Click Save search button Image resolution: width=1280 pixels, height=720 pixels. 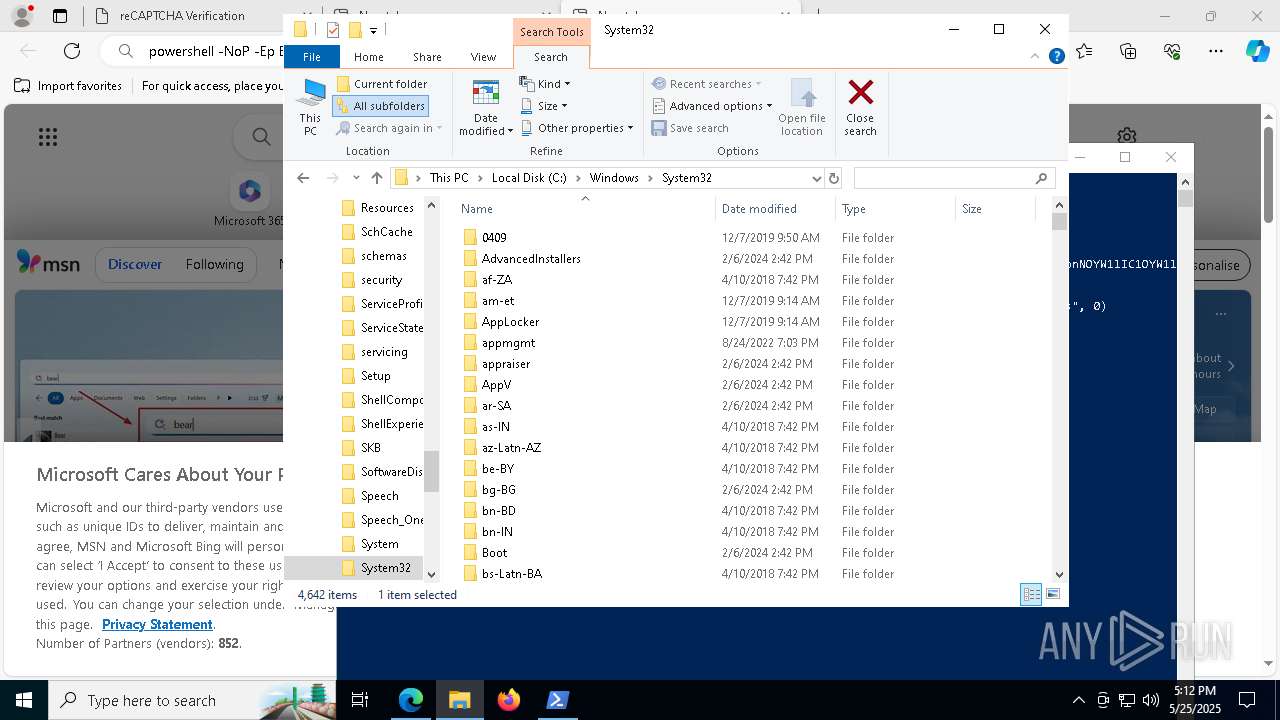(690, 128)
